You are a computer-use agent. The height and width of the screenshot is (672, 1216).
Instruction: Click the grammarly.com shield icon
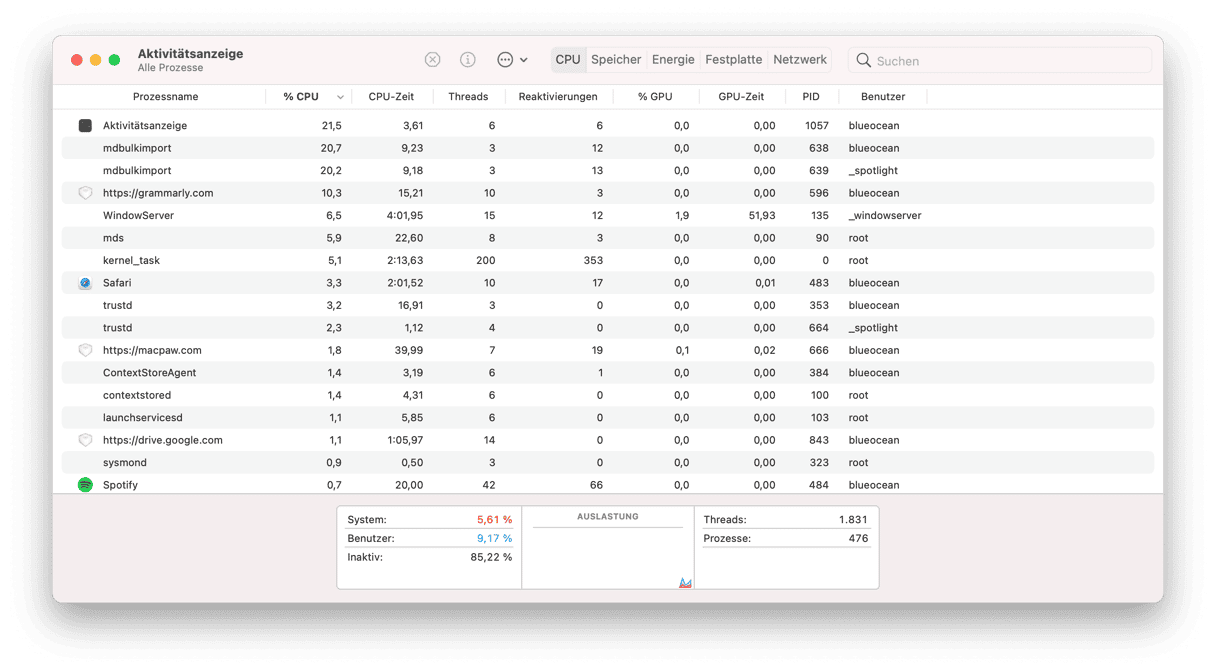pyautogui.click(x=85, y=193)
